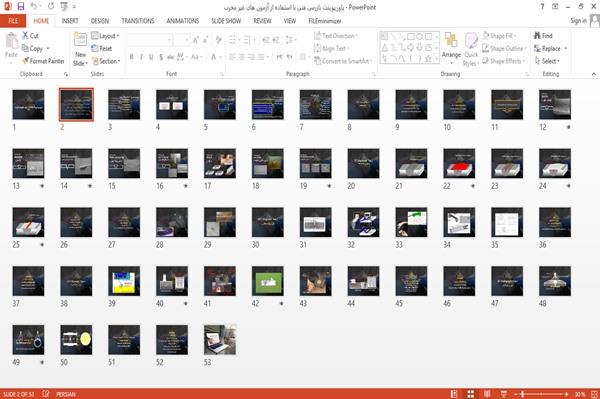Switch to Slide Sorter view icon
600x399 pixels.
point(471,394)
